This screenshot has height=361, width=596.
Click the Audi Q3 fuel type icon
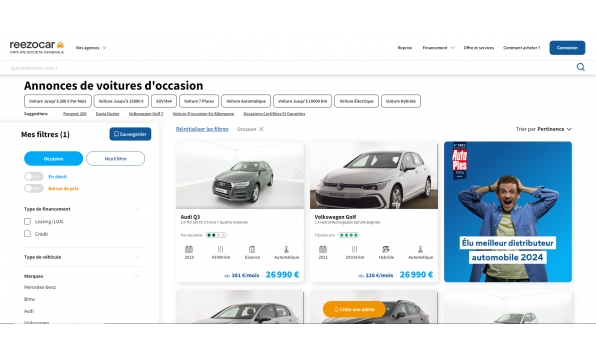[252, 249]
